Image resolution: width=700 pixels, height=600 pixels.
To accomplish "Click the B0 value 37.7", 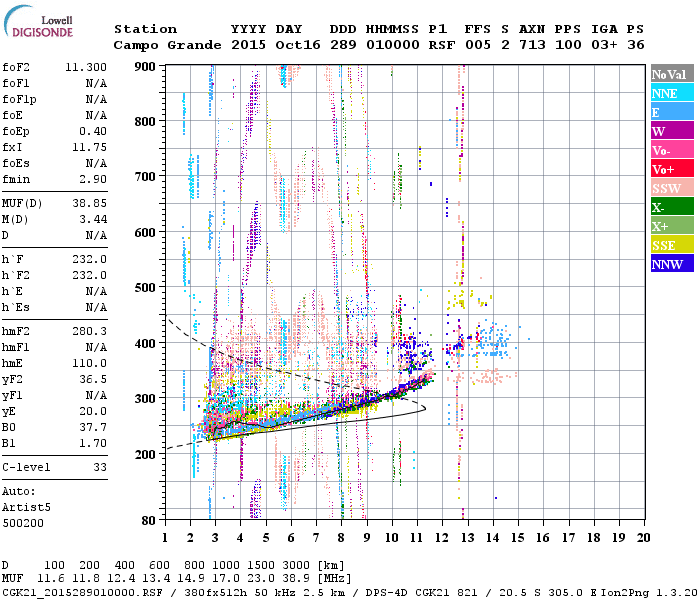I will [93, 427].
